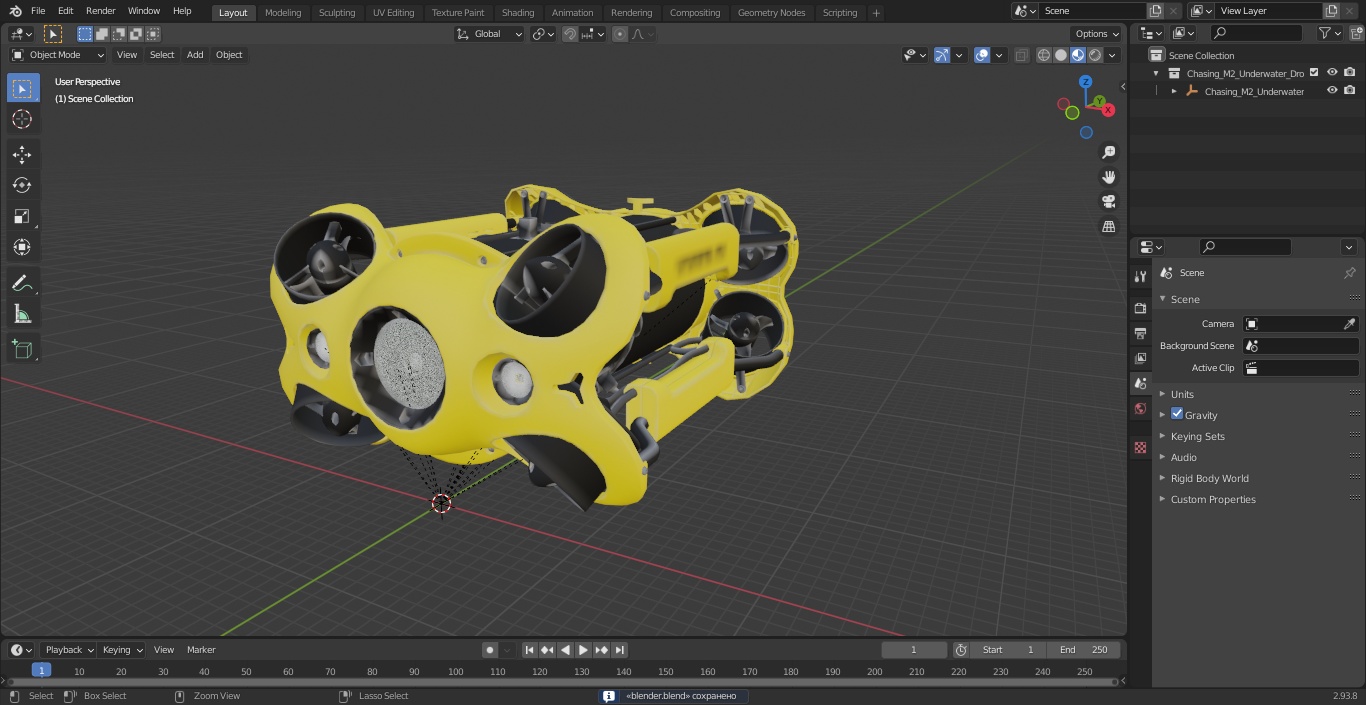The image size is (1366, 705).
Task: Select the Transform tool
Action: click(22, 247)
